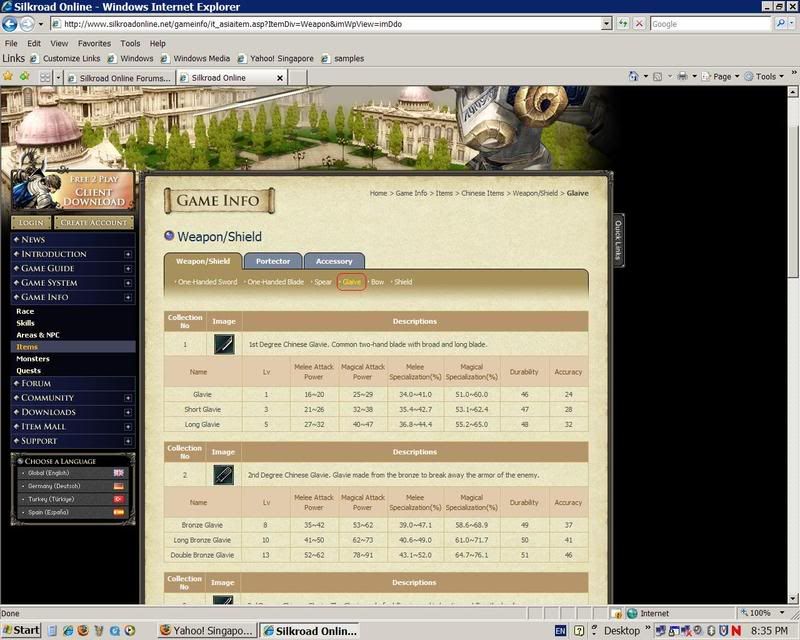Click the 2nd Degree Glavie image
Screen dimensions: 800x640
[x=224, y=474]
